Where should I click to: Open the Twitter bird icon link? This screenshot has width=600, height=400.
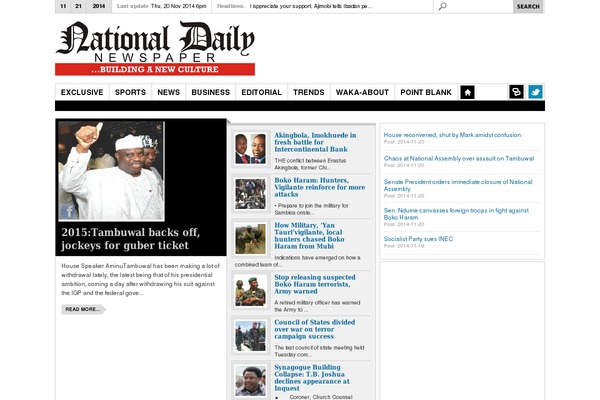[535, 92]
